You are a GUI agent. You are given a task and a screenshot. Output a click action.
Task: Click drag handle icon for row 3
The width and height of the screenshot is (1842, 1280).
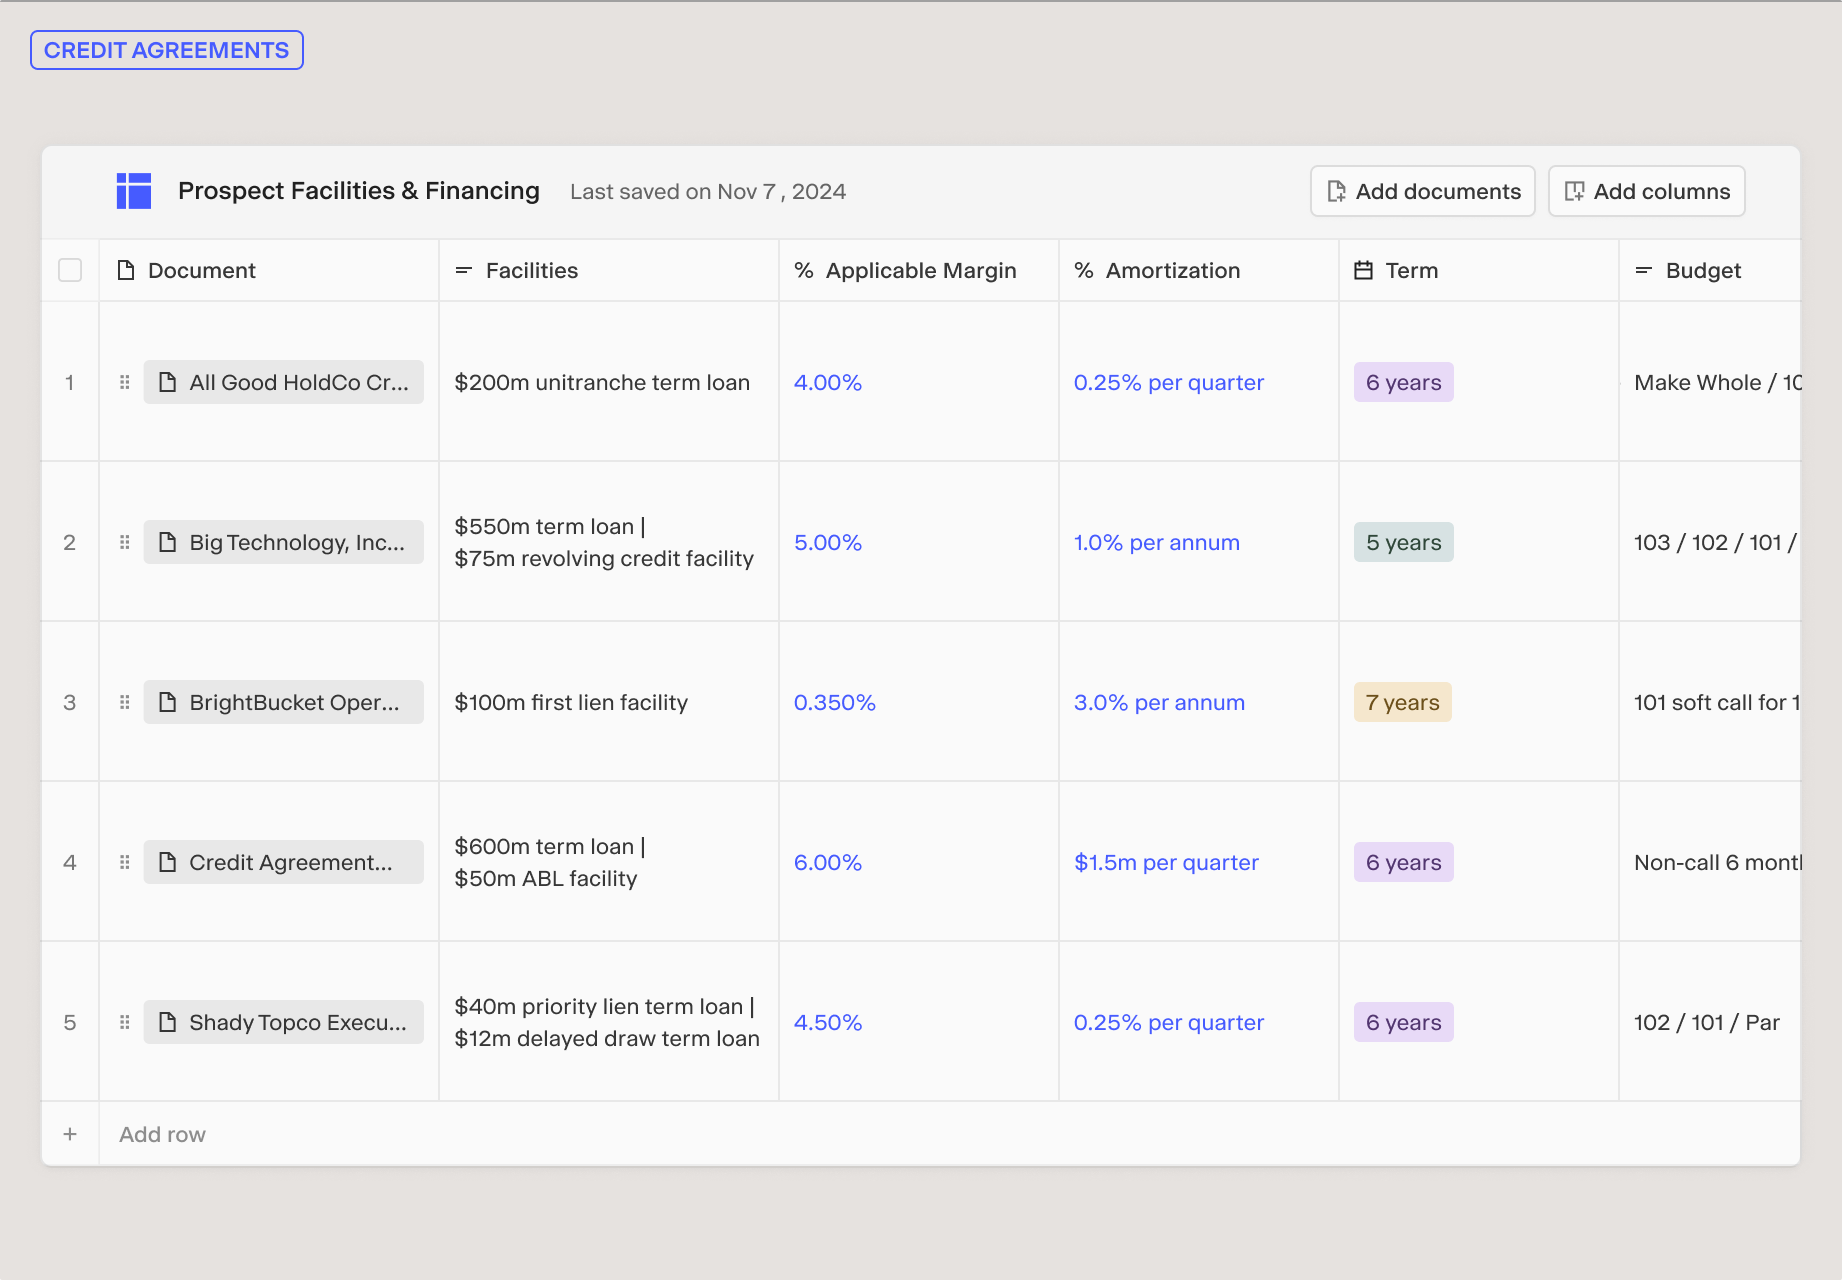pos(125,702)
